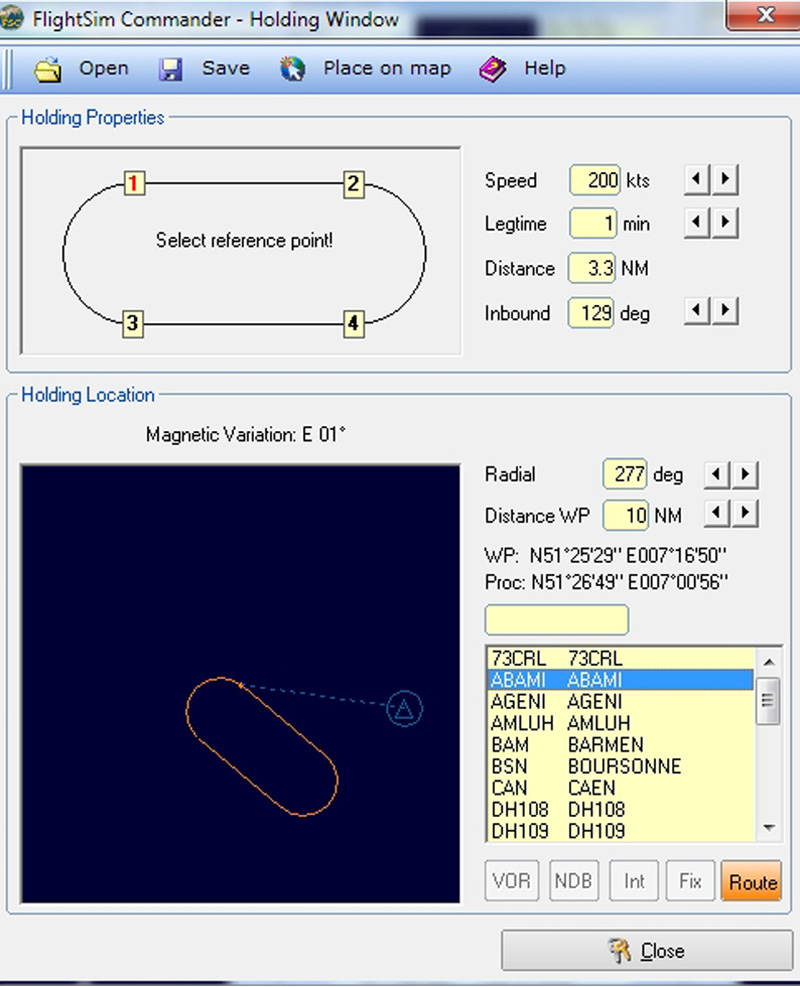Select DH108 in the waypoint list
Screen dimensions: 800x987
point(621,809)
